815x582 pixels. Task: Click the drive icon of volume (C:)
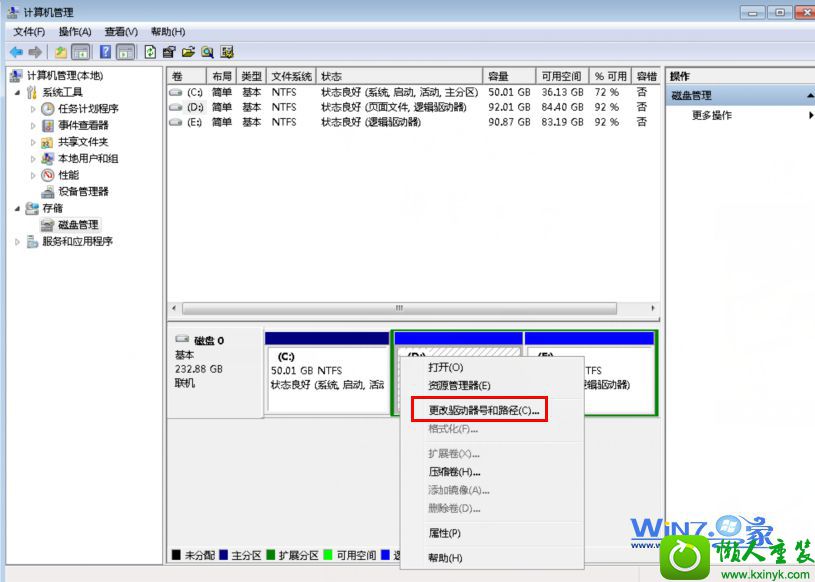[176, 92]
